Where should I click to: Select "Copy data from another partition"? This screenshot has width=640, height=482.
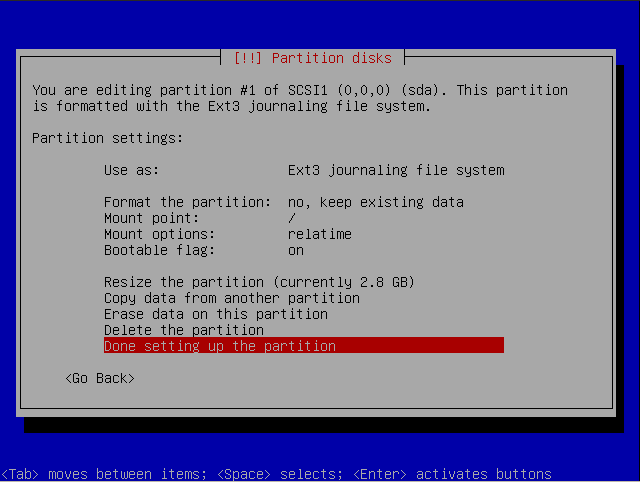(231, 298)
